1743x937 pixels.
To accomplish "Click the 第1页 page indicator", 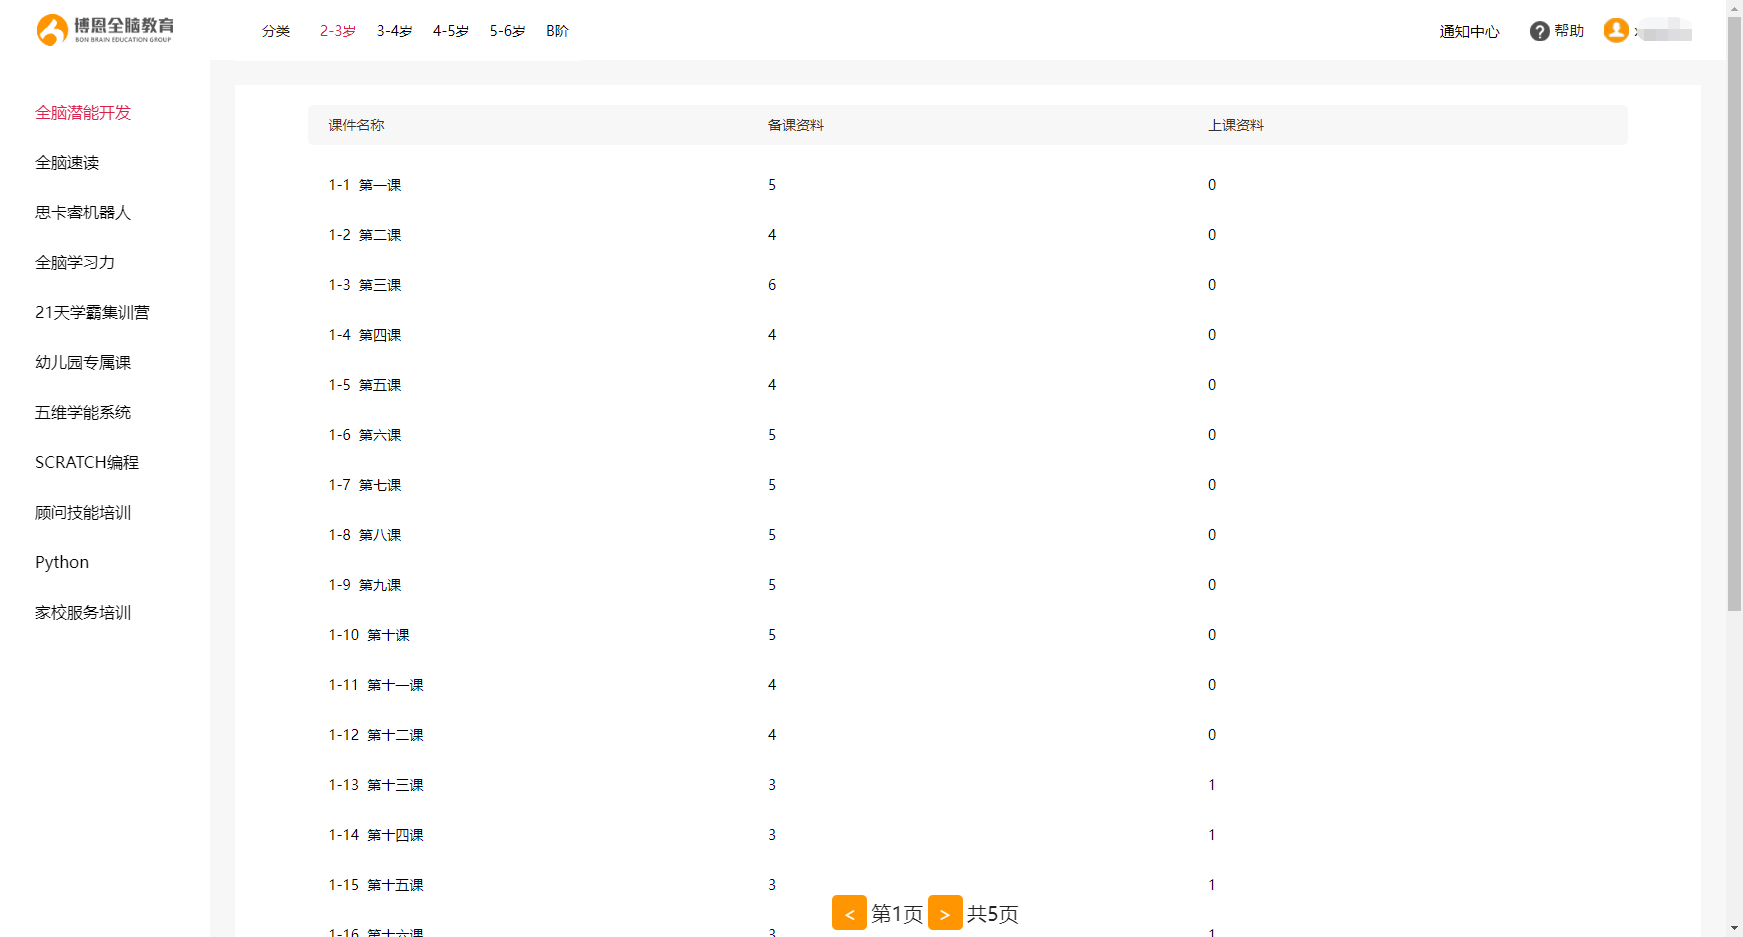I will [x=897, y=914].
